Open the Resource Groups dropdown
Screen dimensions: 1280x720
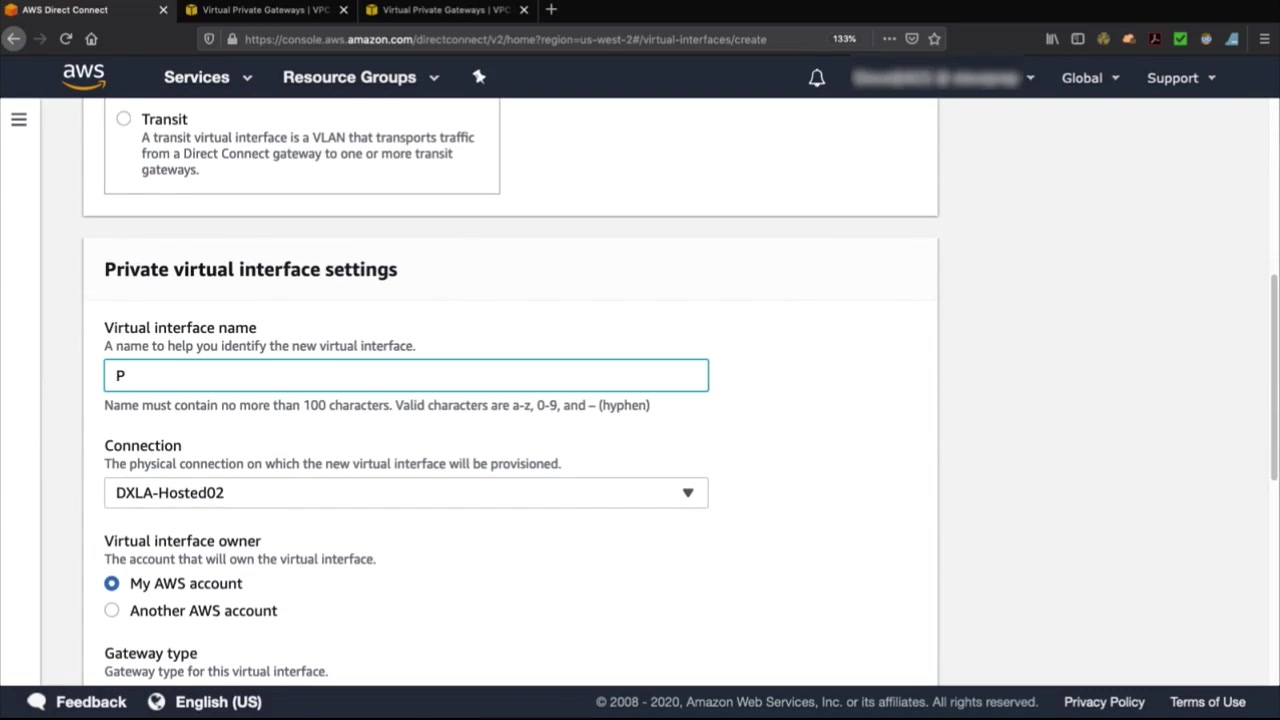(x=361, y=77)
